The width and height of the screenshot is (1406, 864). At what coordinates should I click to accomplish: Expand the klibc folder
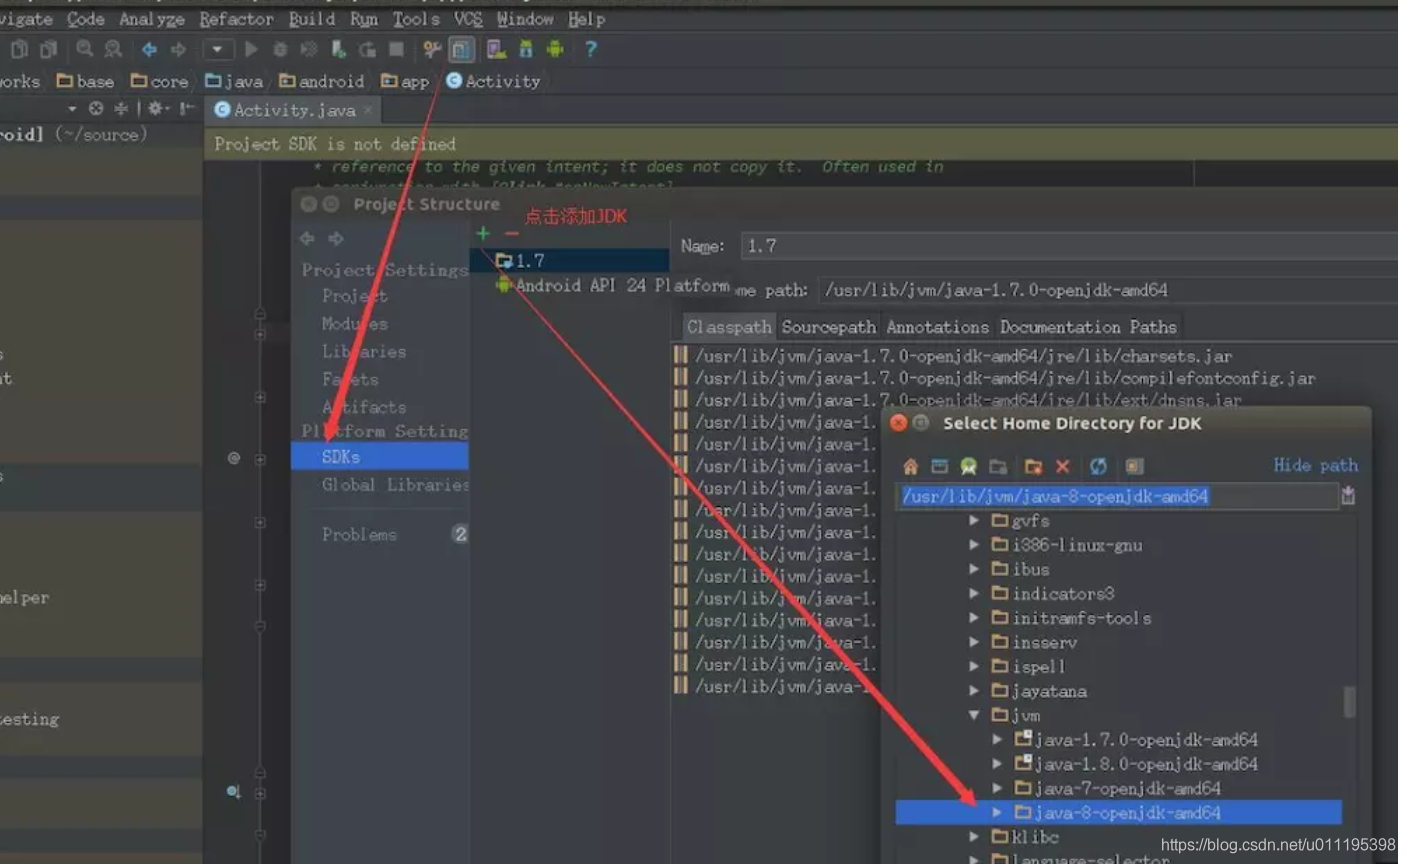pyautogui.click(x=974, y=837)
